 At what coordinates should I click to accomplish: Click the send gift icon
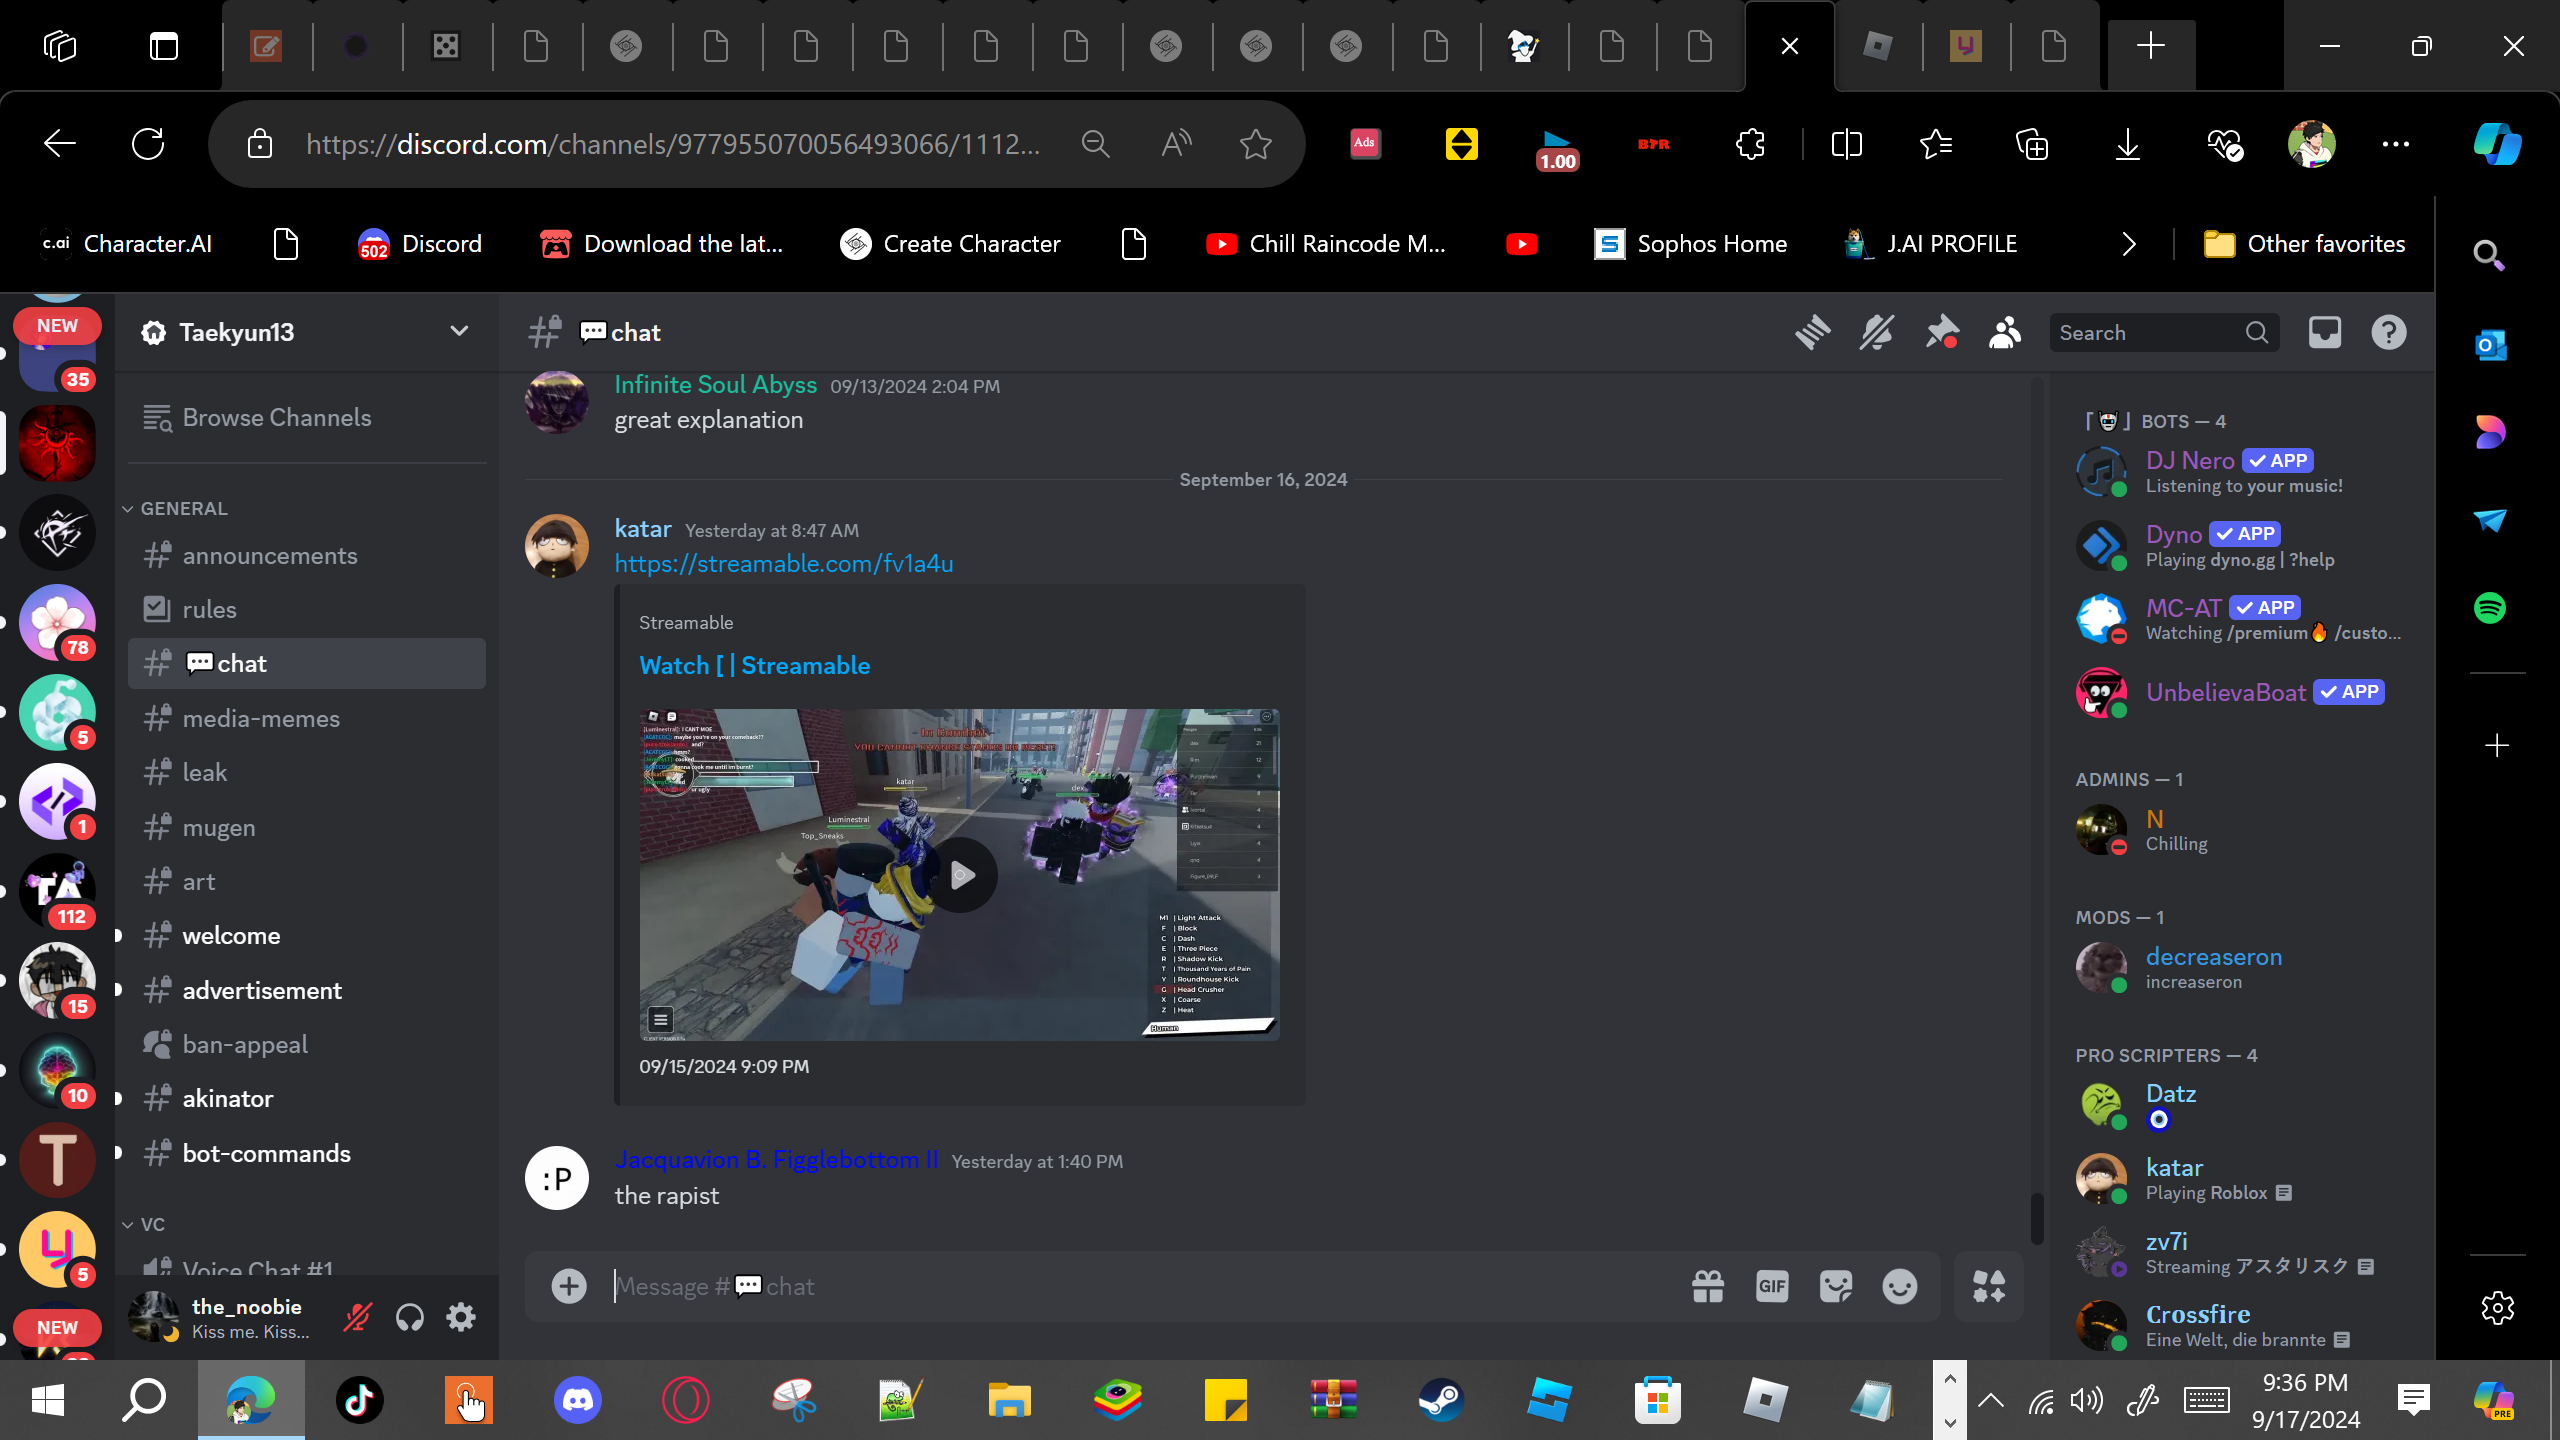tap(1708, 1287)
